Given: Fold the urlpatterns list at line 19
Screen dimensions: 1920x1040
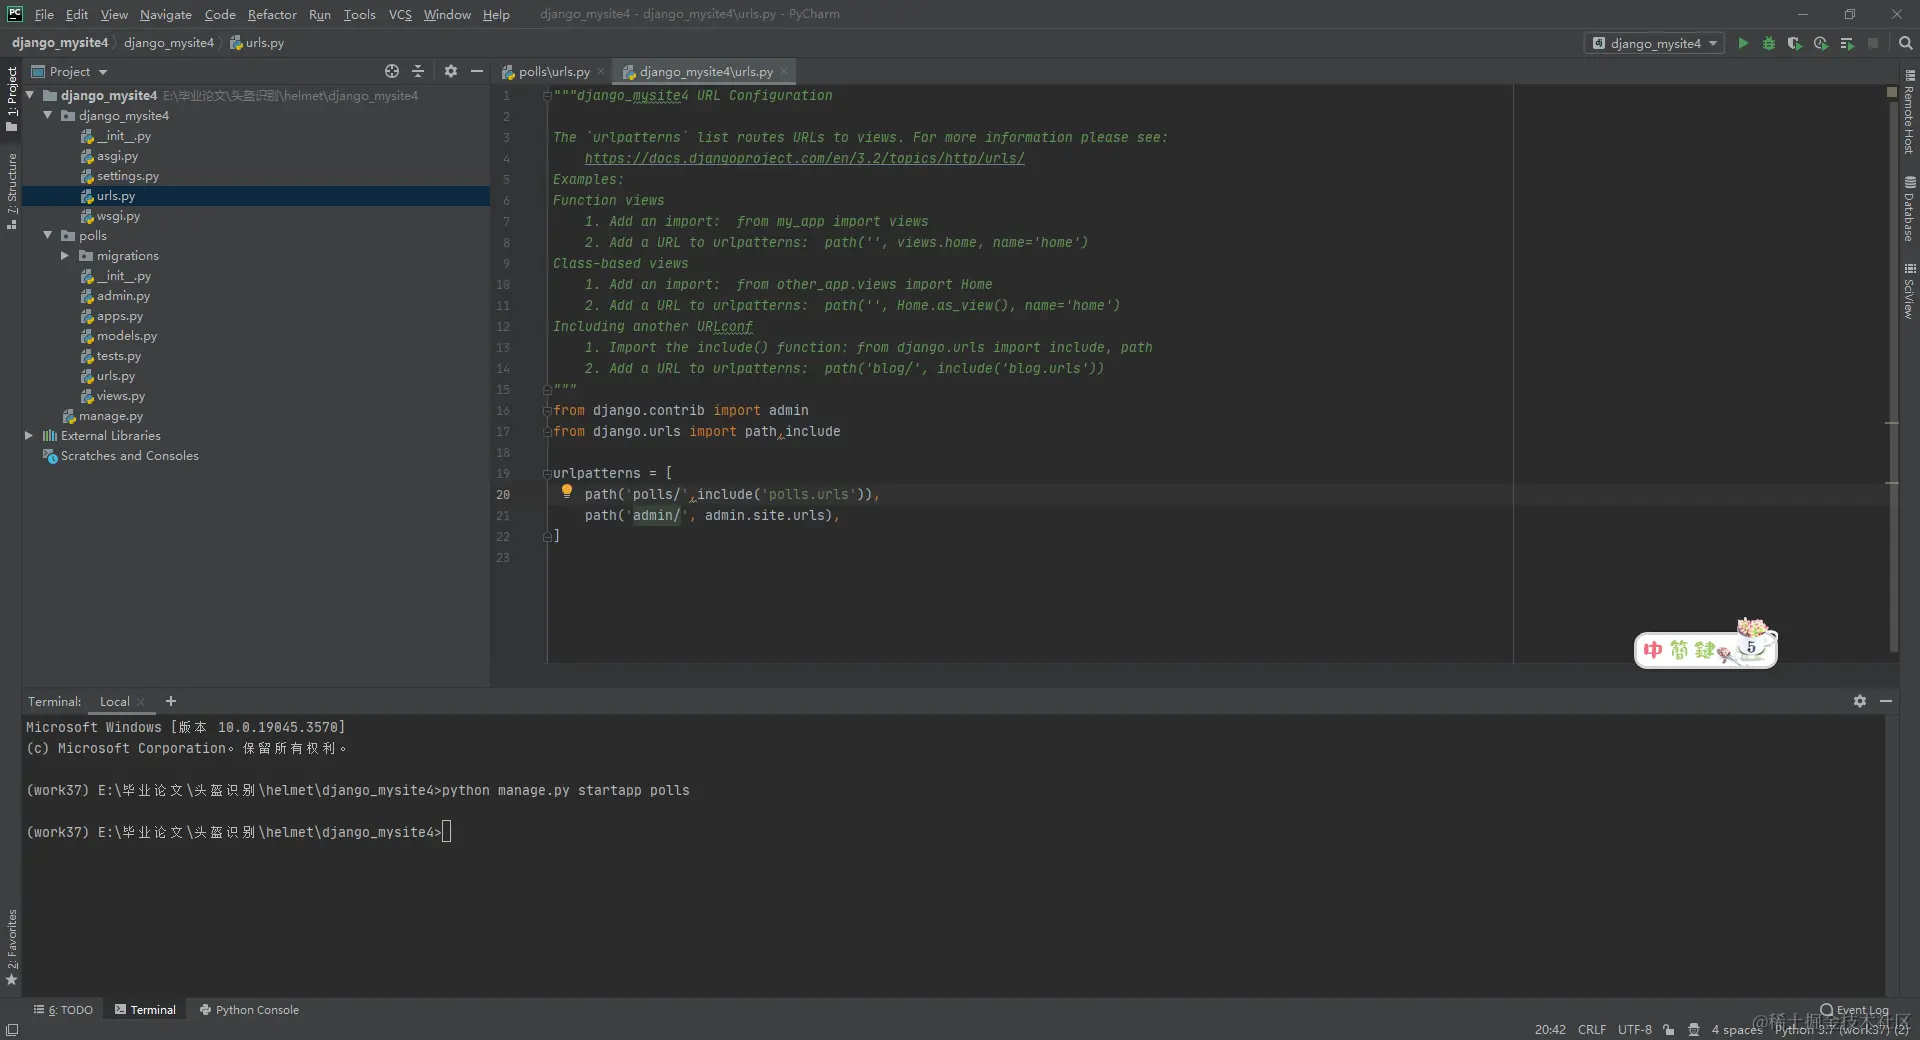Looking at the screenshot, I should (x=547, y=473).
